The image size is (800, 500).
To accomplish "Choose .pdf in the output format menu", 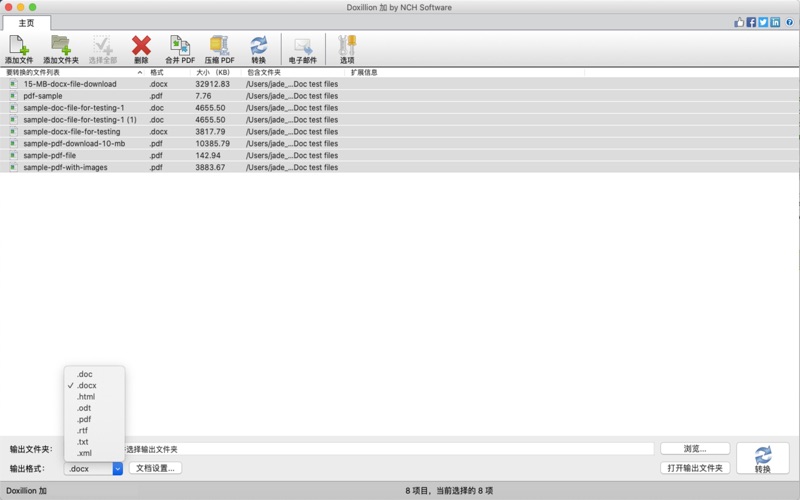I will coord(94,419).
